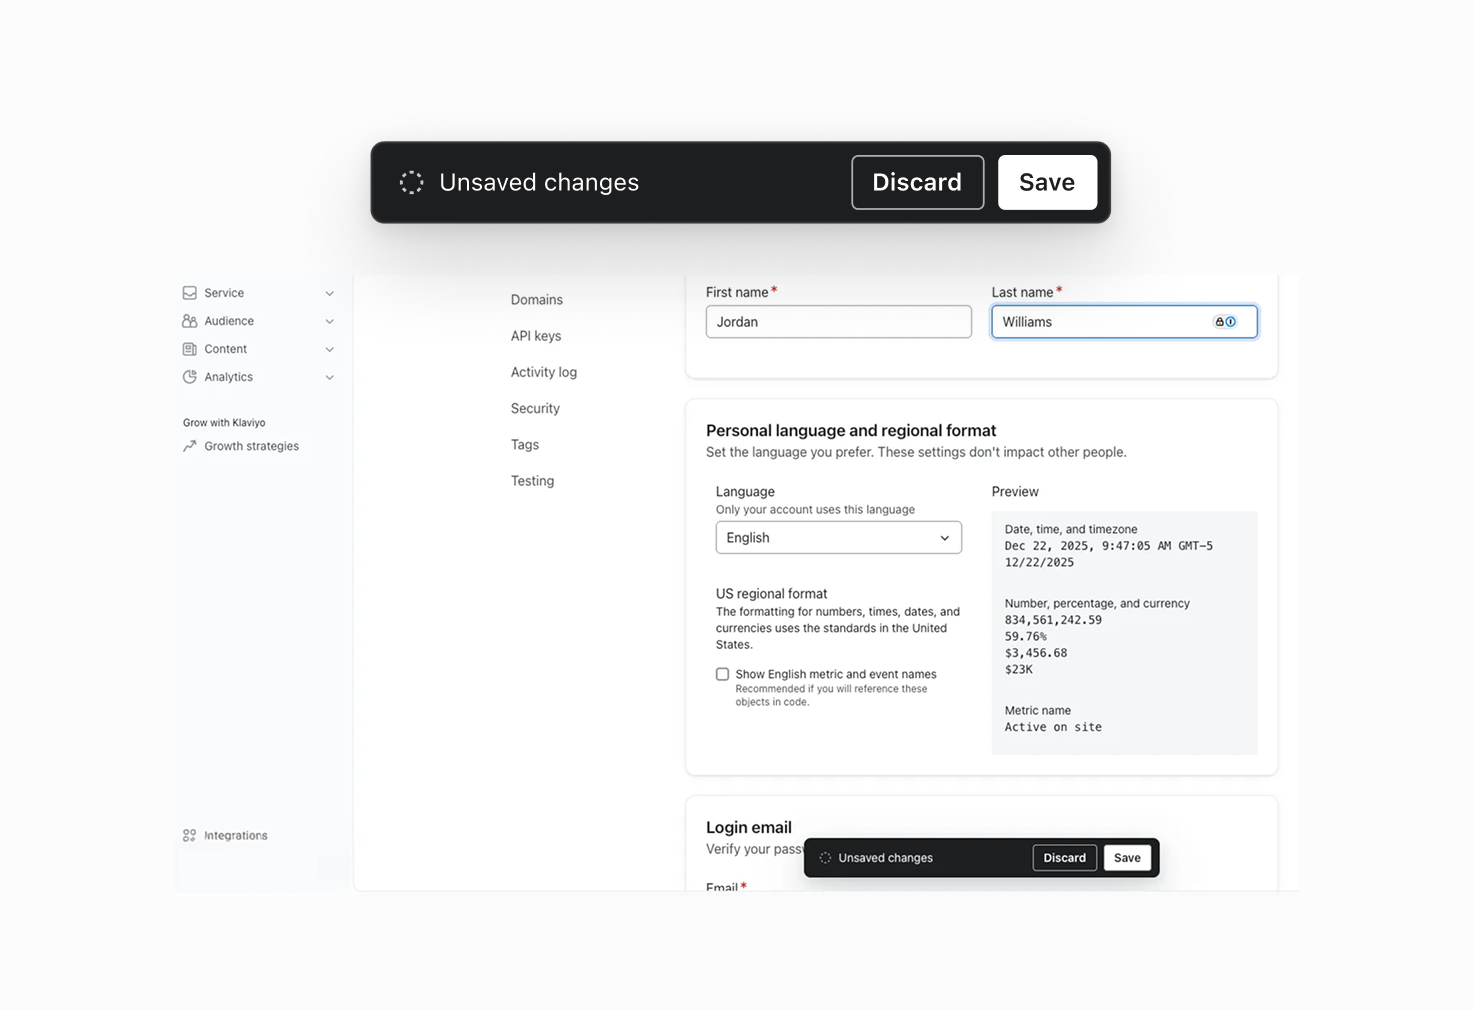The height and width of the screenshot is (1010, 1474).
Task: Click the Analytics pie chart icon
Action: (x=190, y=377)
